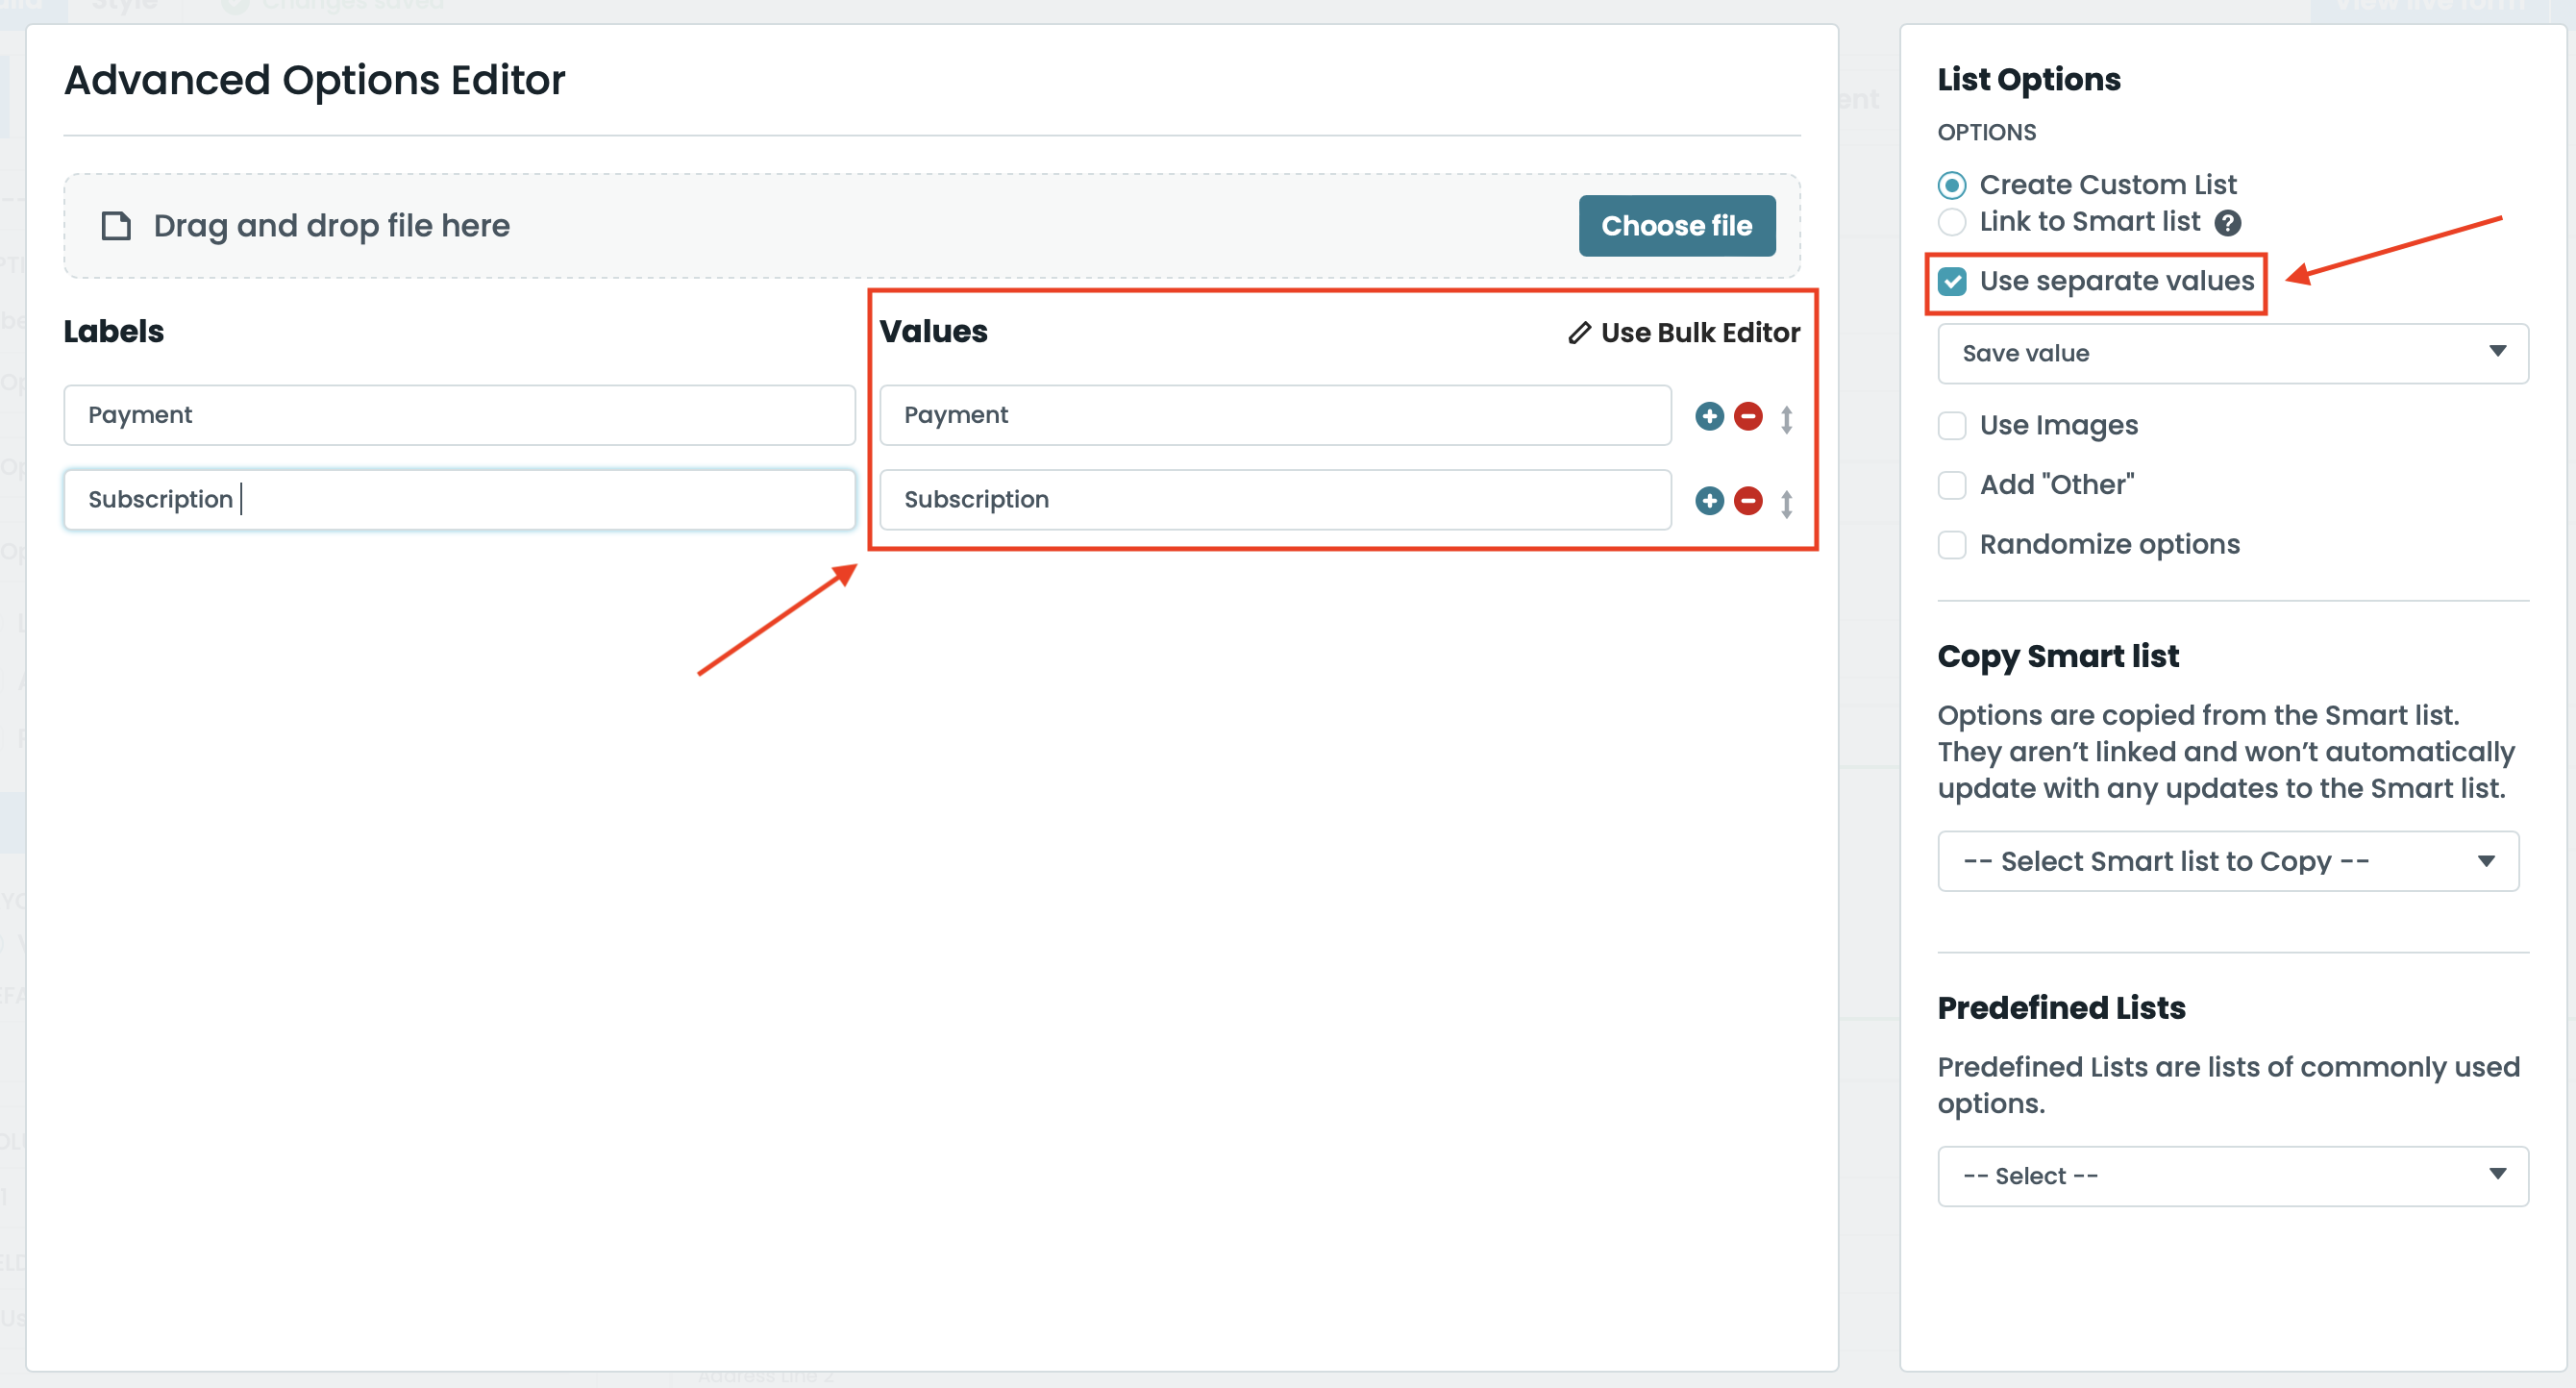2576x1388 pixels.
Task: Click the Subscription value text field
Action: point(1275,499)
